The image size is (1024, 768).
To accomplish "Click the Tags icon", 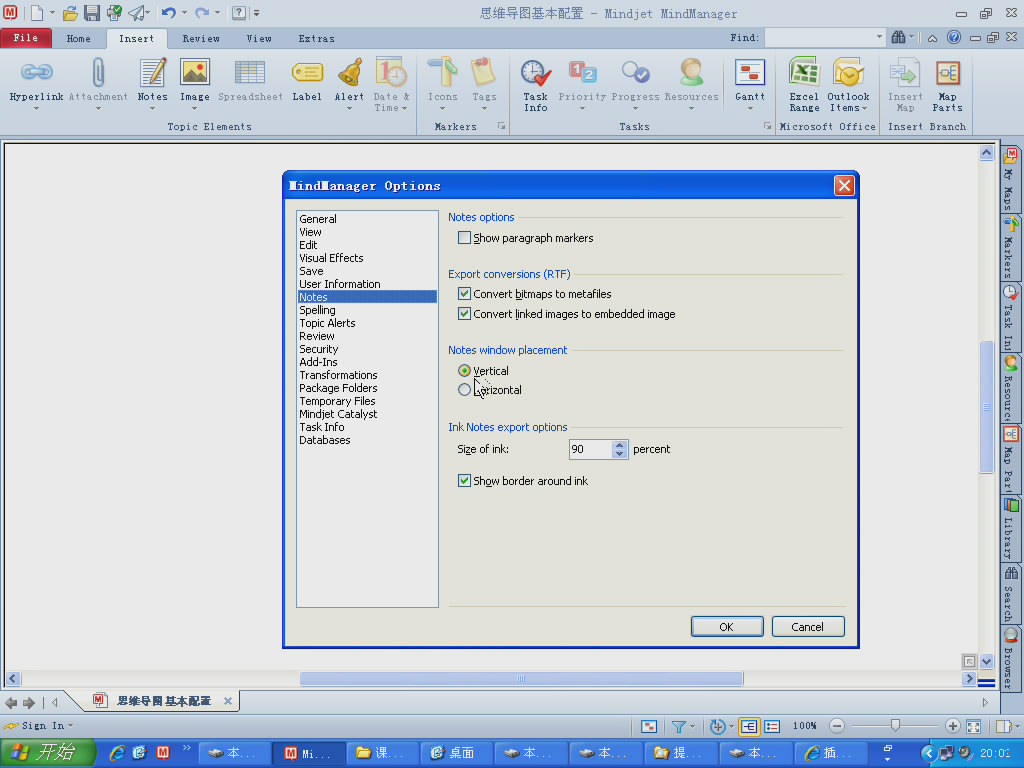I will pos(484,72).
